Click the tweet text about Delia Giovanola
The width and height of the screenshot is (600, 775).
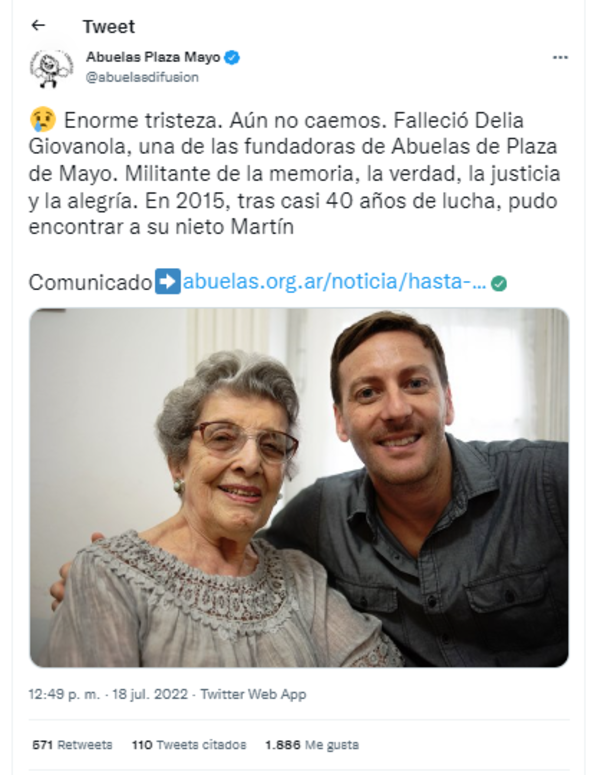coord(295,173)
